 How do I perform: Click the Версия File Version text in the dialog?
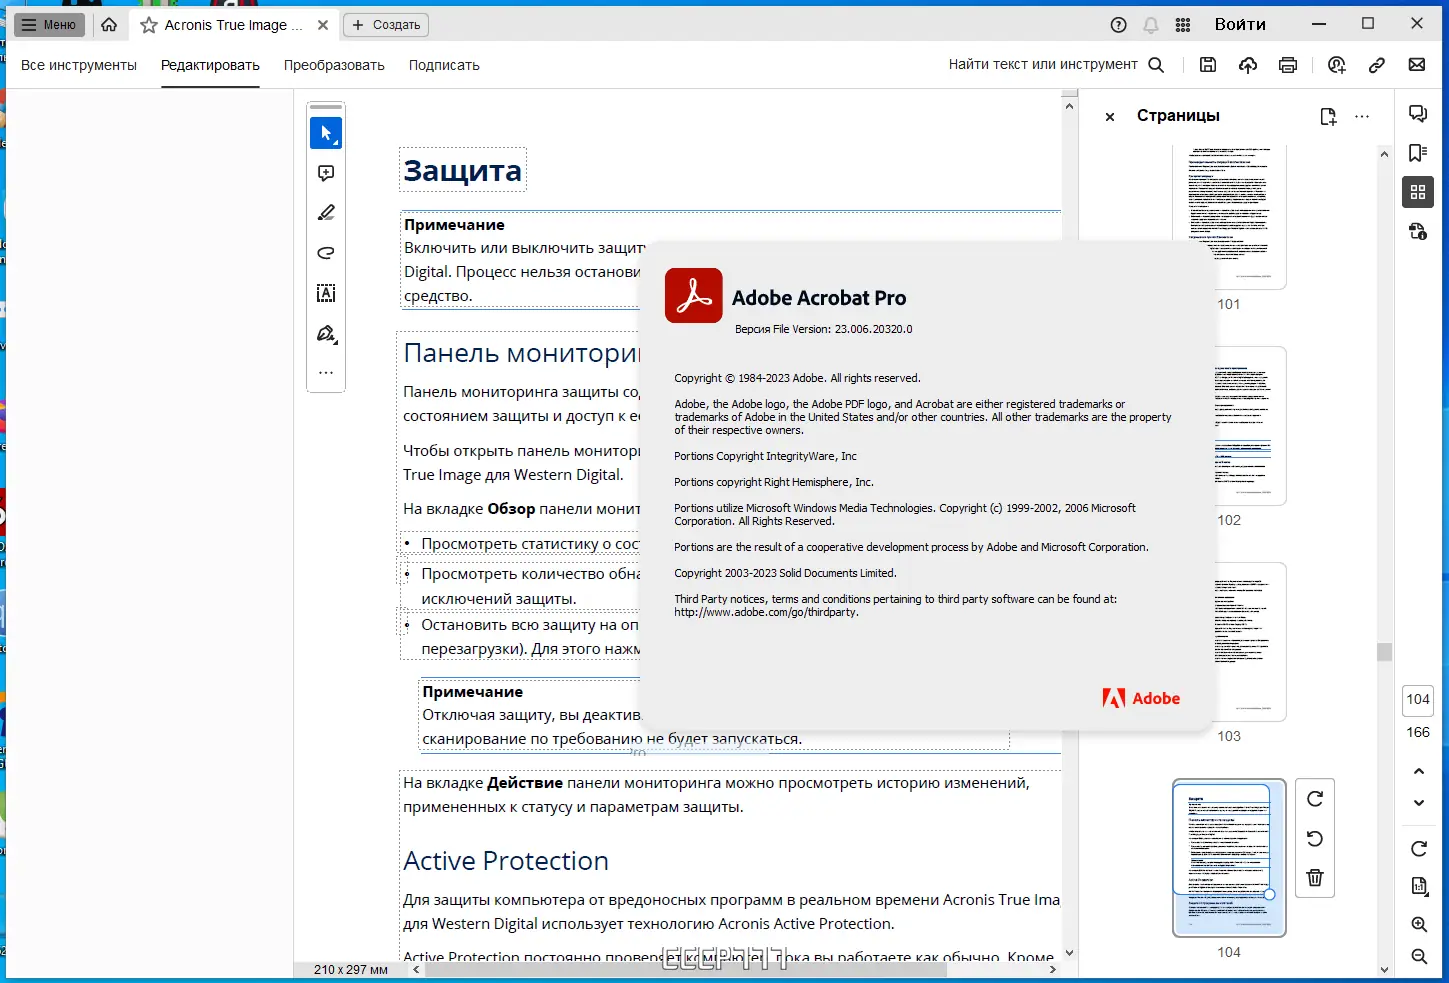824,329
